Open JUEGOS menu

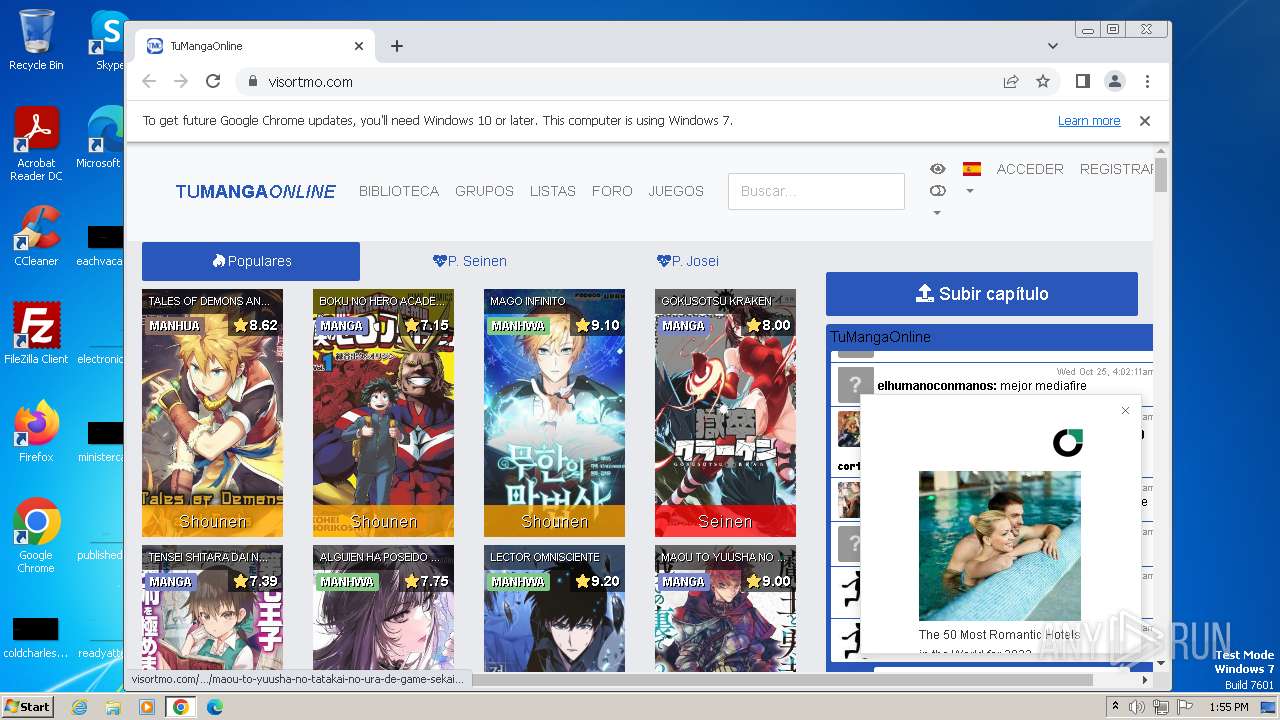pos(676,191)
